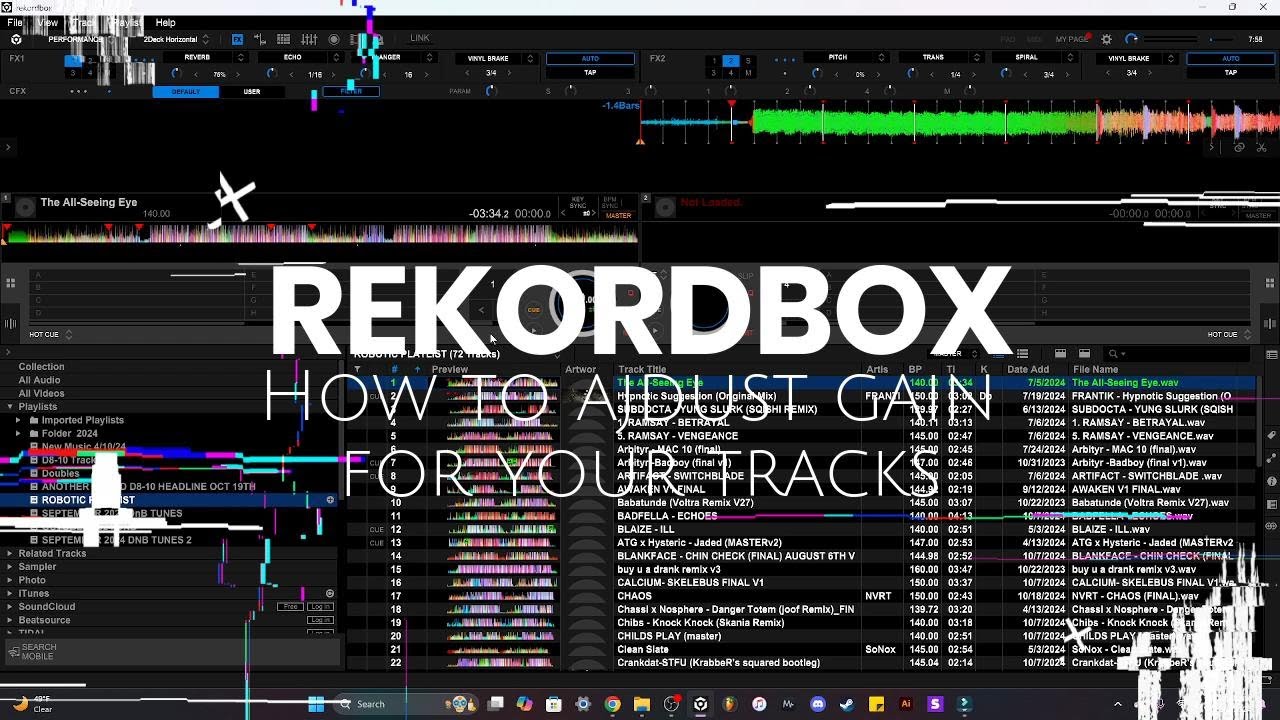Image resolution: width=1280 pixels, height=720 pixels.
Task: Toggle BPM SYNC on deck 1
Action: [x=609, y=203]
